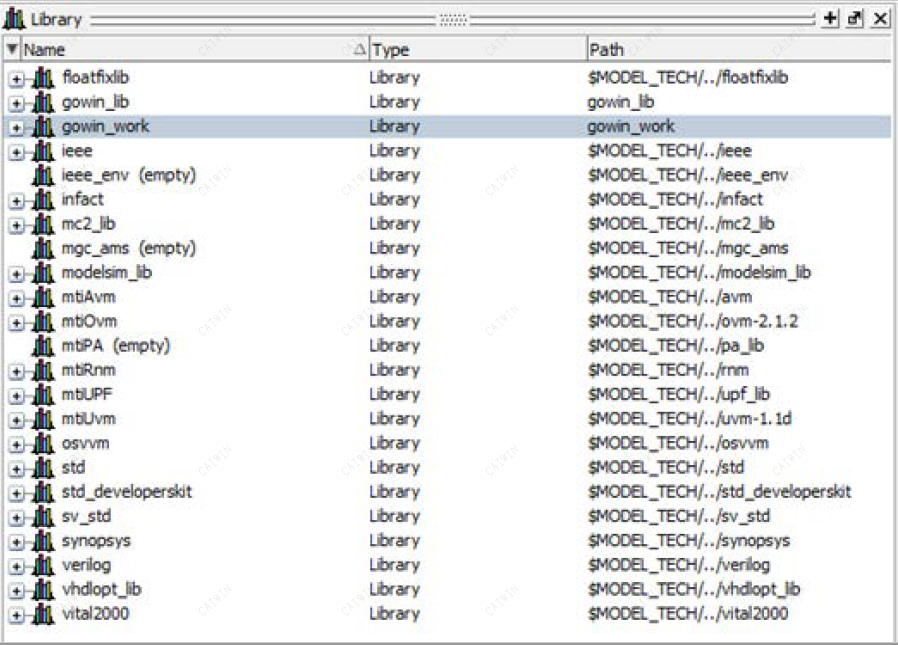Expand the osvvm library node
The image size is (898, 645).
tap(16, 445)
